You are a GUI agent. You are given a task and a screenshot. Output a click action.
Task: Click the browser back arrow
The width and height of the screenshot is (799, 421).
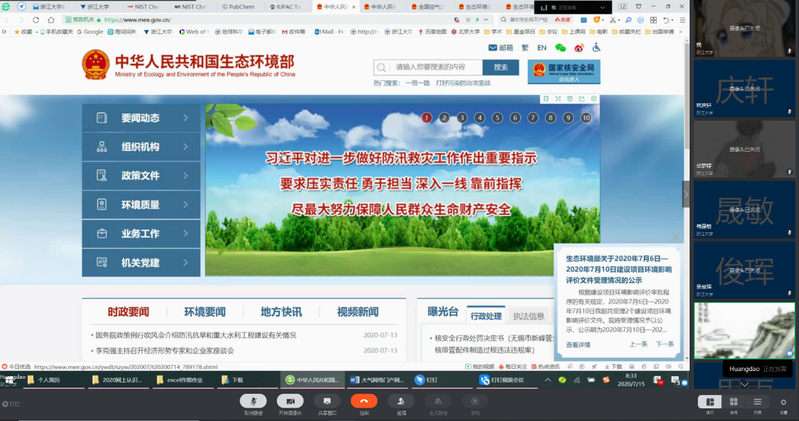point(7,19)
